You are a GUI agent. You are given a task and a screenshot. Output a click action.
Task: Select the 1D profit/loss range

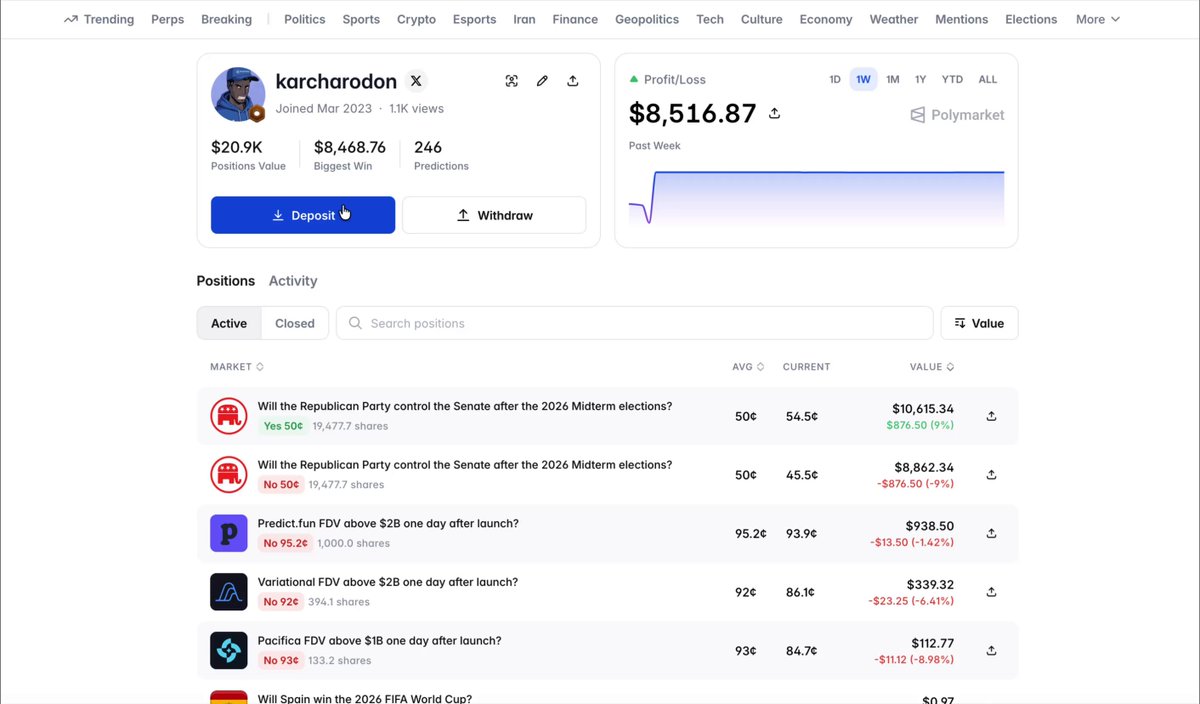[x=835, y=79]
